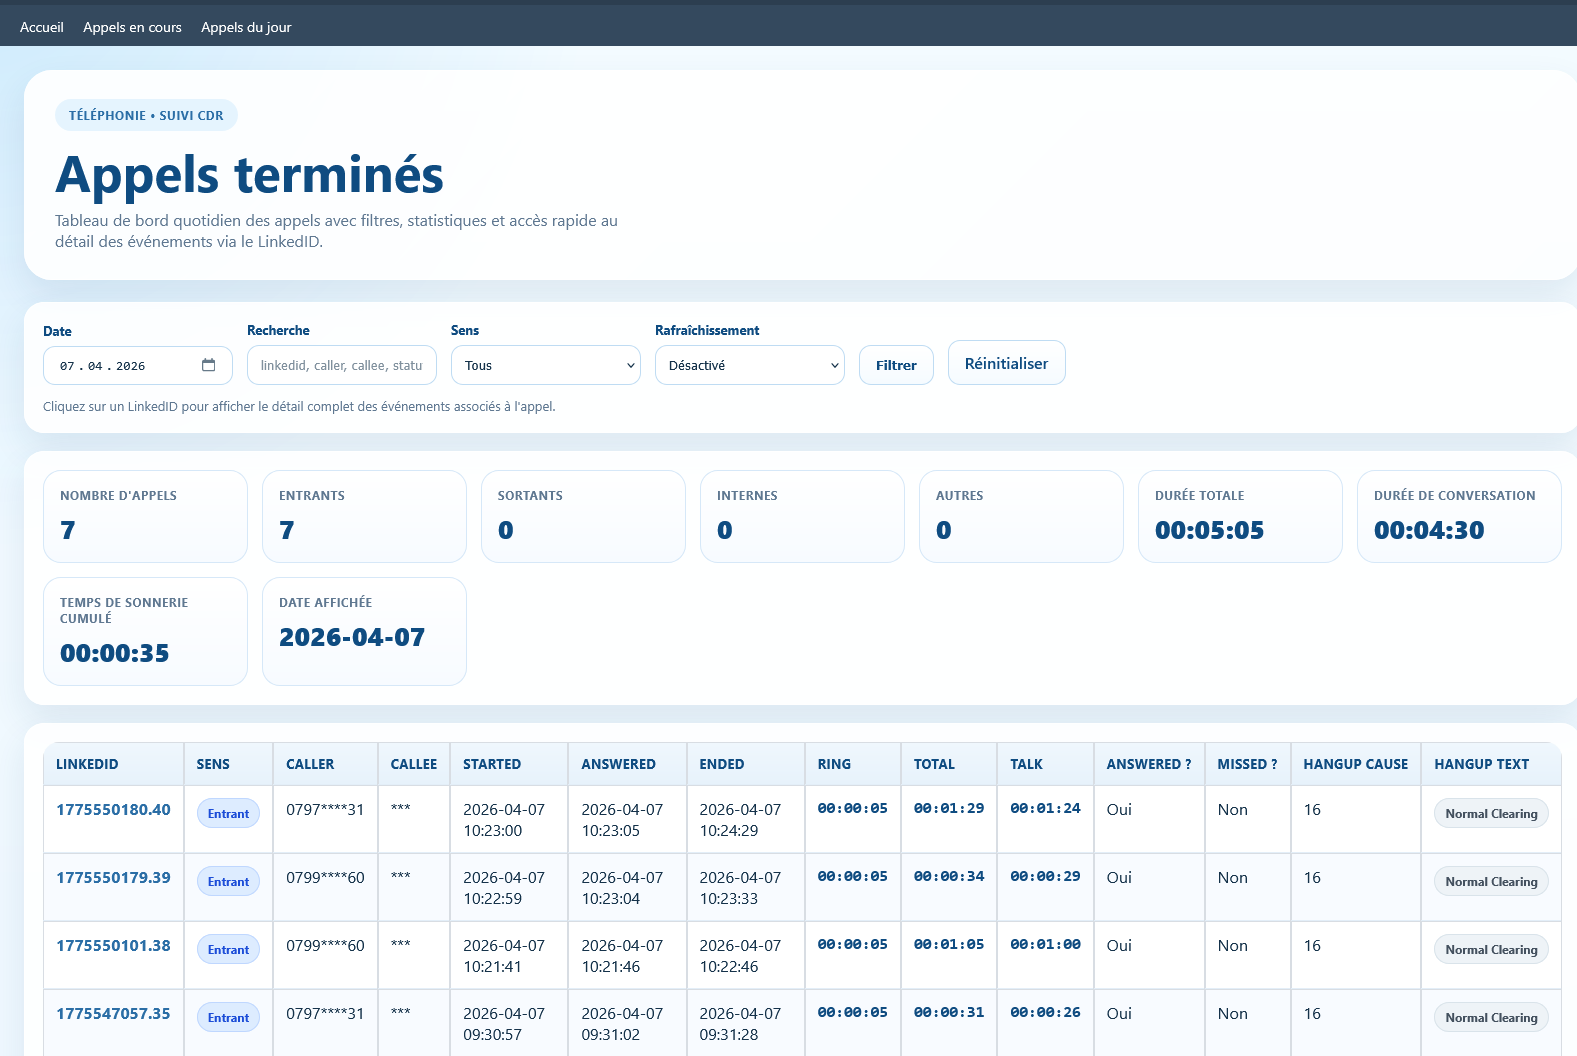Click the CALLEE column header

click(414, 764)
